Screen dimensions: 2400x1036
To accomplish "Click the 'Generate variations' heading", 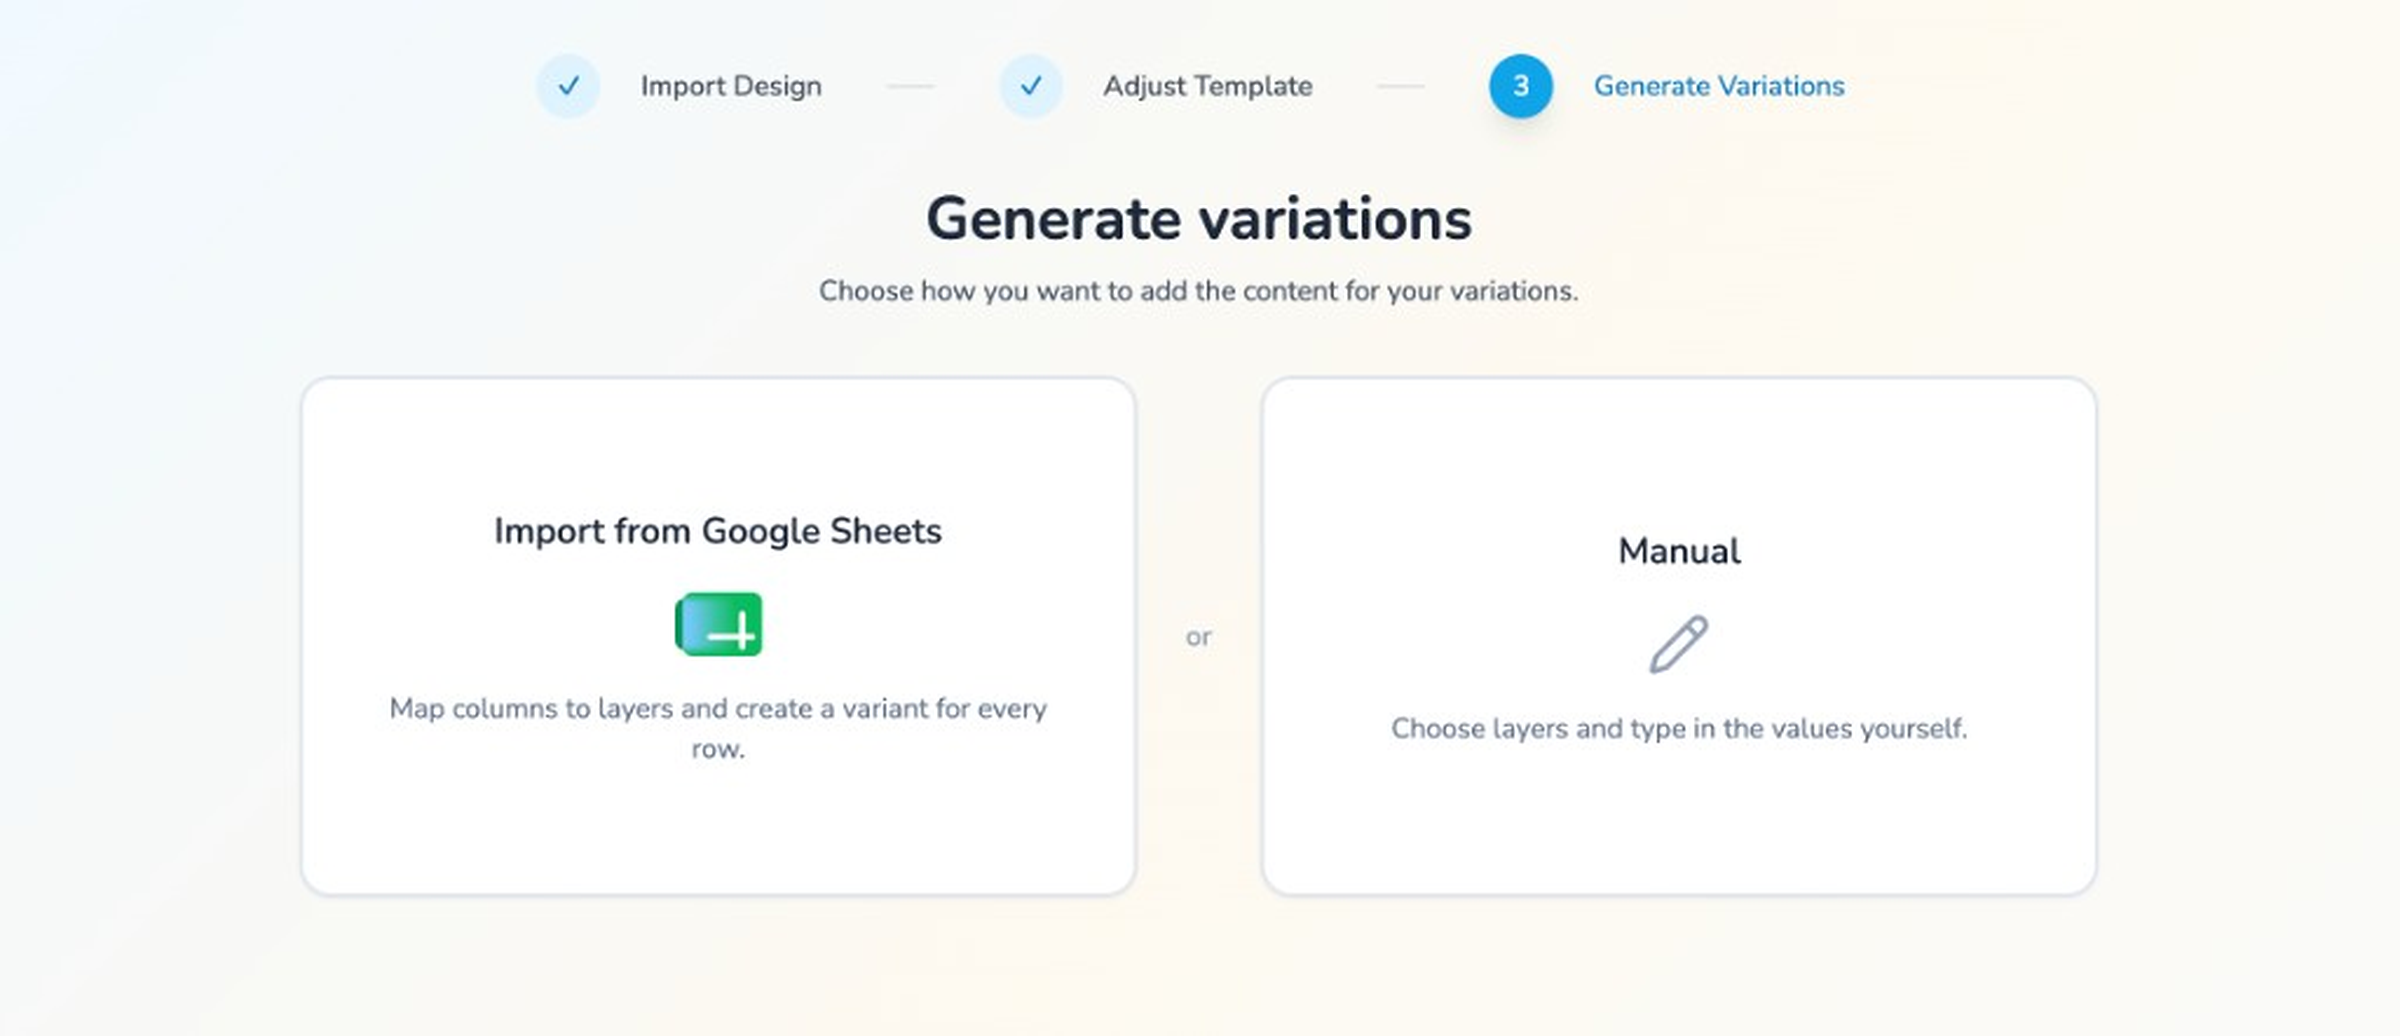I will (x=1199, y=218).
